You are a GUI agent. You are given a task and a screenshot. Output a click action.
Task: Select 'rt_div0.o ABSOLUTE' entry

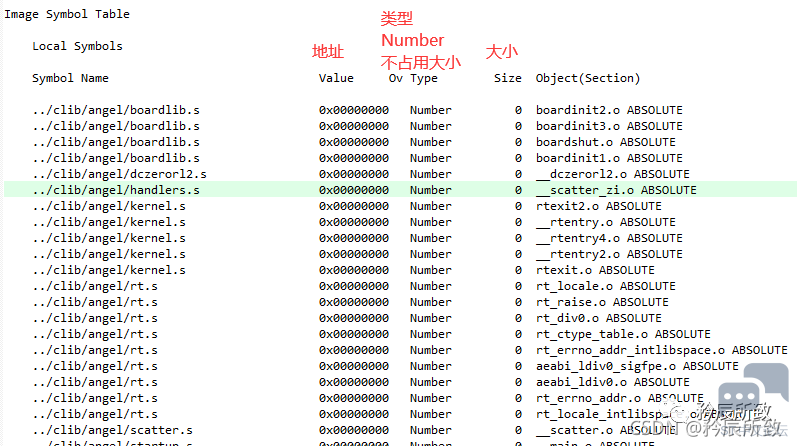(599, 318)
